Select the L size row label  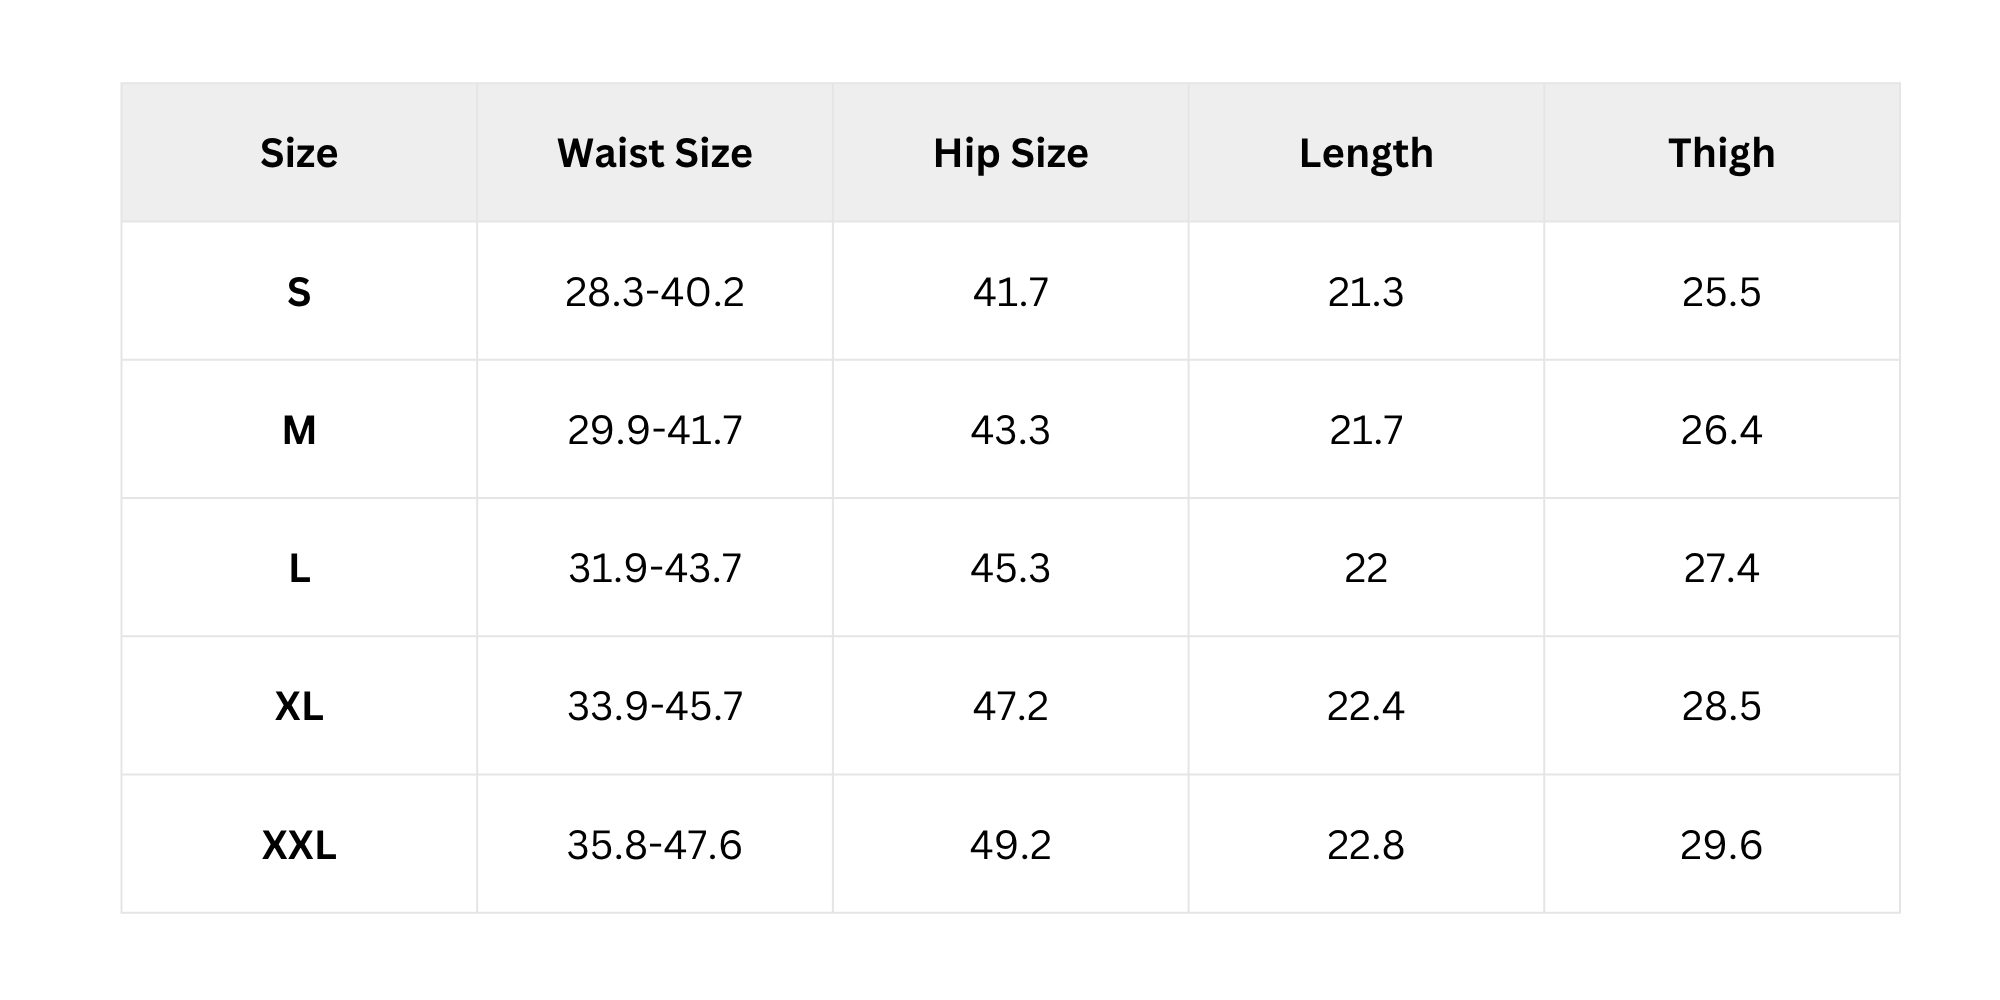pyautogui.click(x=299, y=569)
